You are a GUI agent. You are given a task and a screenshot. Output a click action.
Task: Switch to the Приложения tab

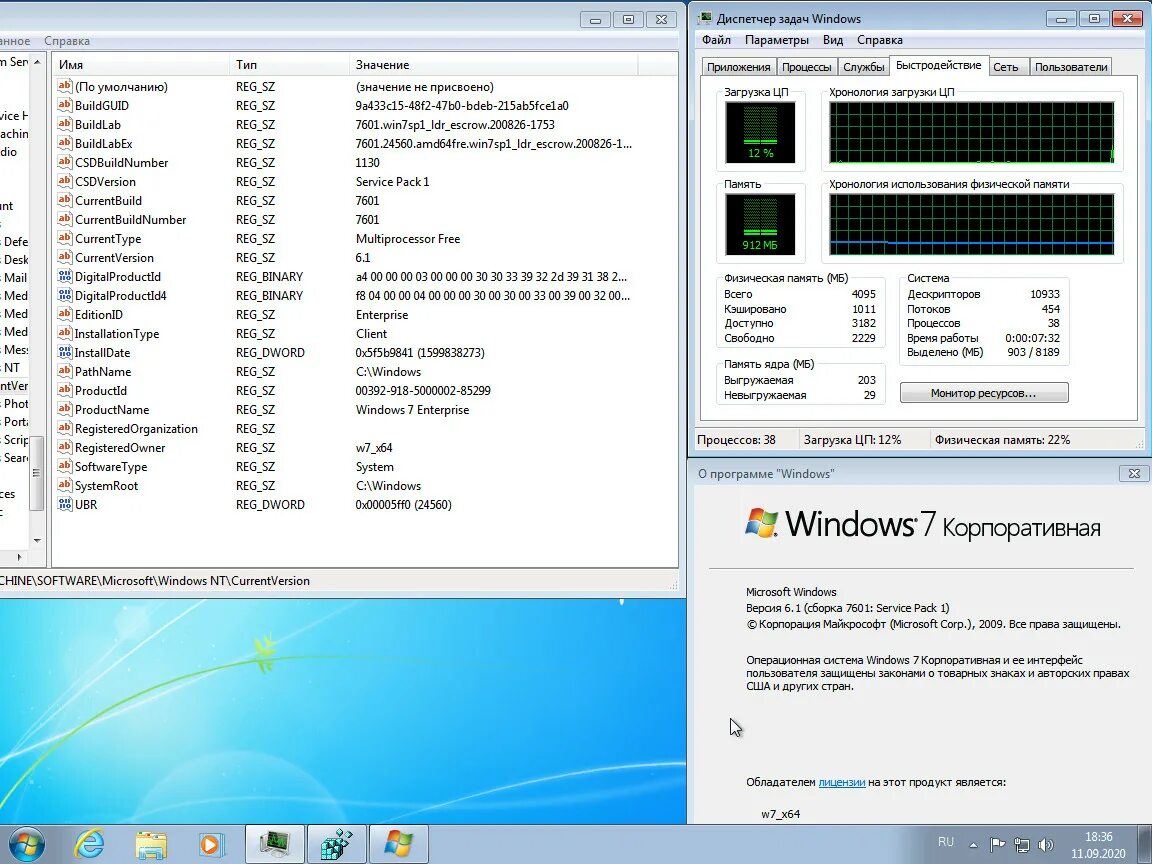(738, 67)
